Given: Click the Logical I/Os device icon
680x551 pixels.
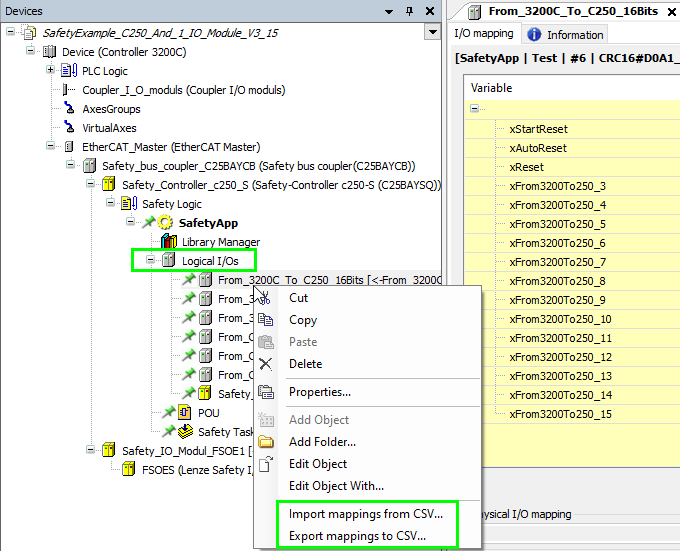Looking at the screenshot, I should (168, 260).
